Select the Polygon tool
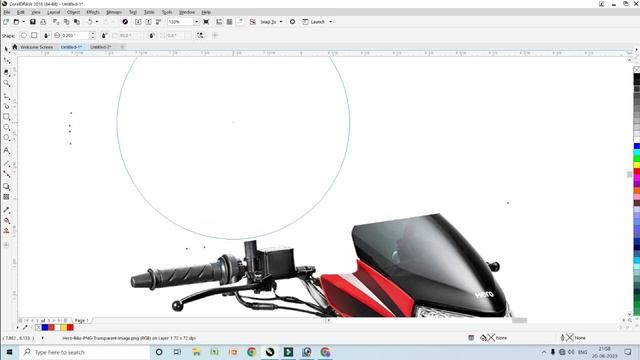640x360 pixels. pyautogui.click(x=7, y=138)
